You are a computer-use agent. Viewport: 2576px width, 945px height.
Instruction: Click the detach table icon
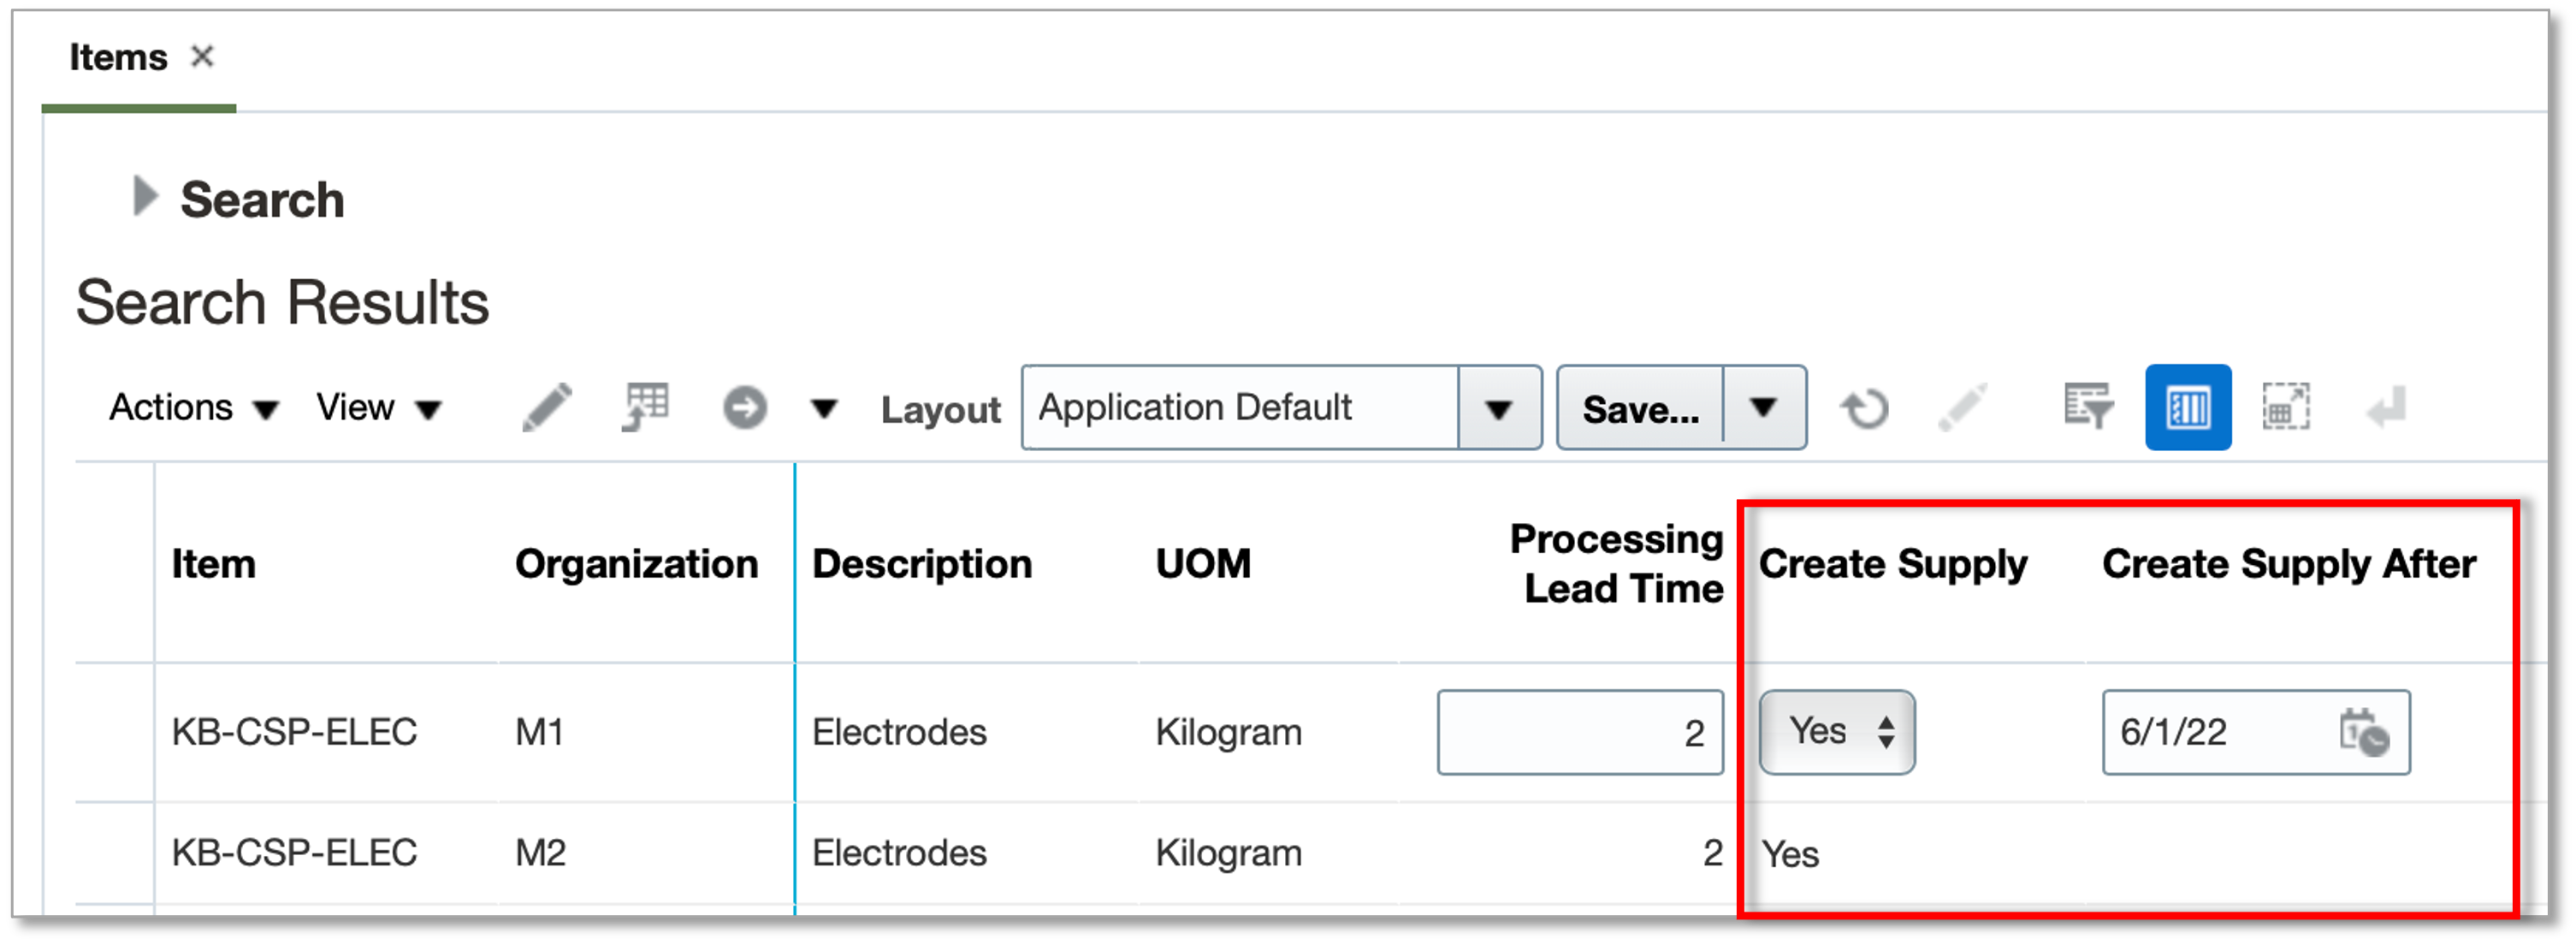coord(2285,408)
